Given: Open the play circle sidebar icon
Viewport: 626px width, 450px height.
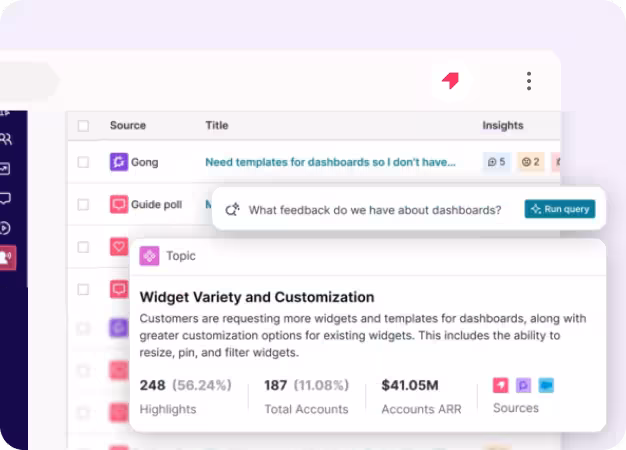Looking at the screenshot, I should tap(5, 228).
